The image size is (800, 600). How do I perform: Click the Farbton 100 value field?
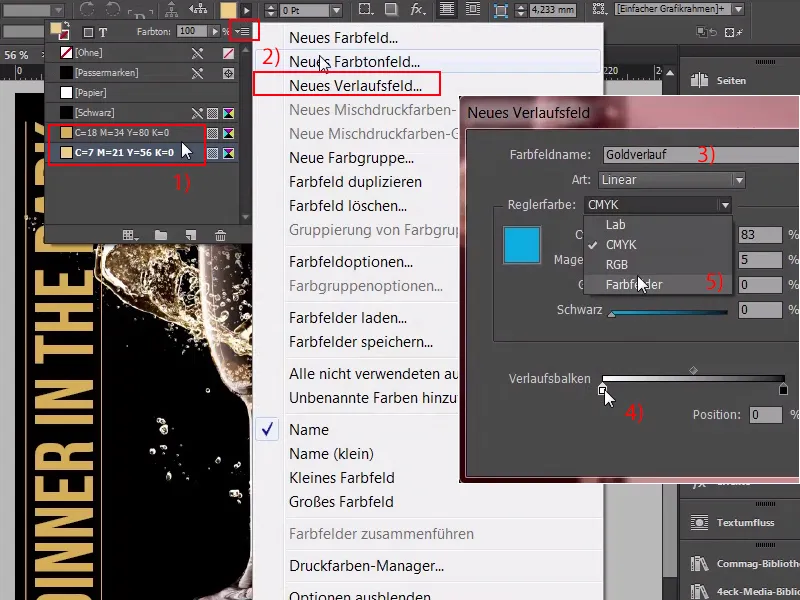pyautogui.click(x=191, y=31)
